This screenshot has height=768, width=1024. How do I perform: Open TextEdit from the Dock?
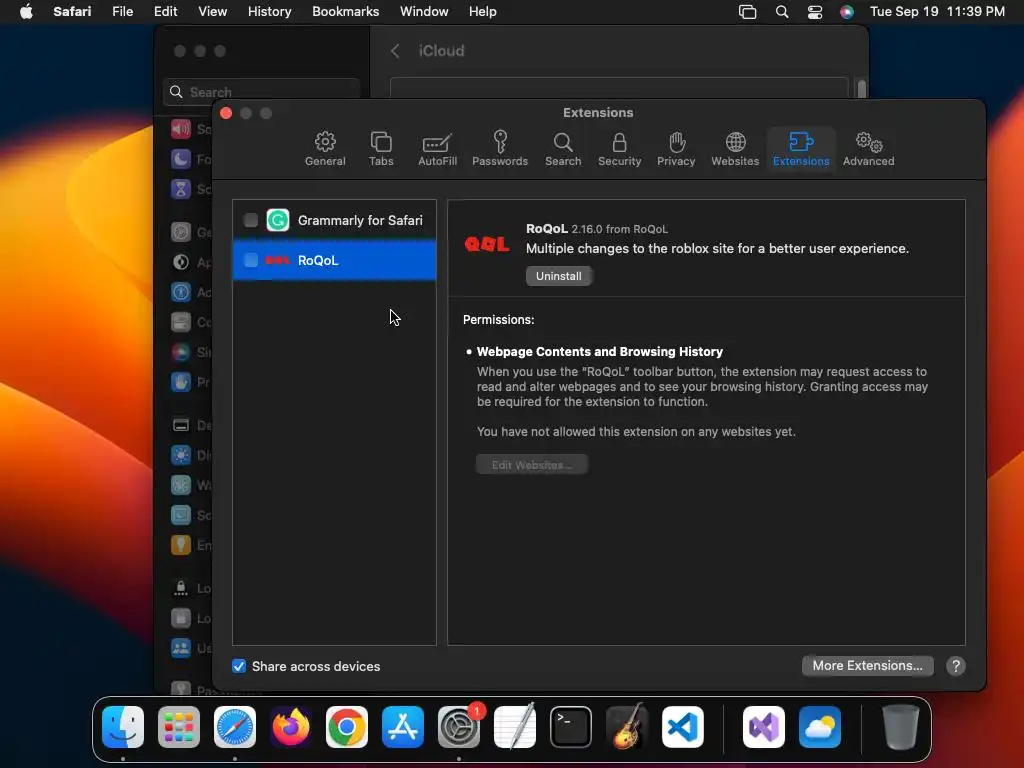coord(515,727)
